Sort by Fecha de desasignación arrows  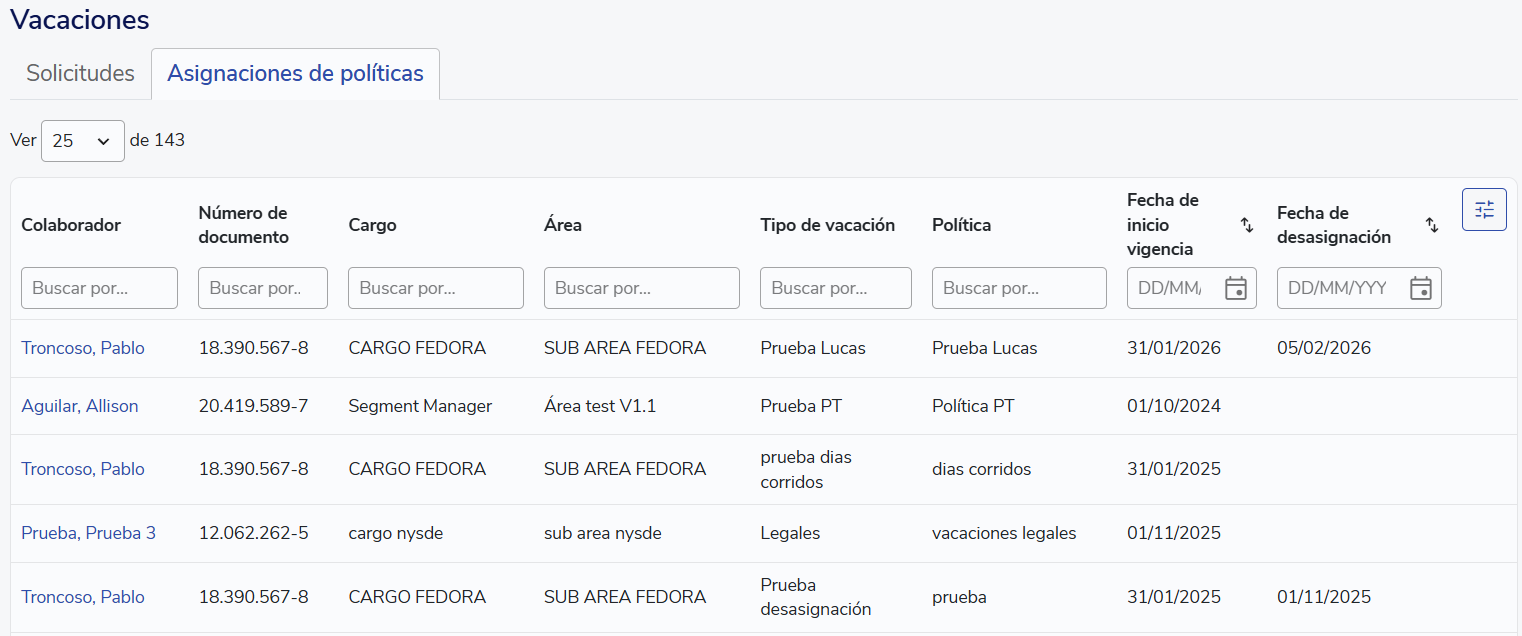(1431, 225)
